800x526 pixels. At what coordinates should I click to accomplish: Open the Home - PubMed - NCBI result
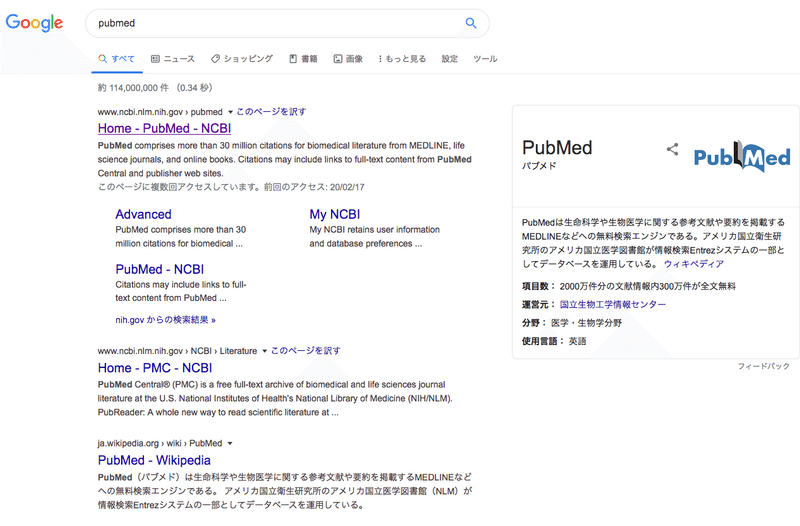pos(164,128)
